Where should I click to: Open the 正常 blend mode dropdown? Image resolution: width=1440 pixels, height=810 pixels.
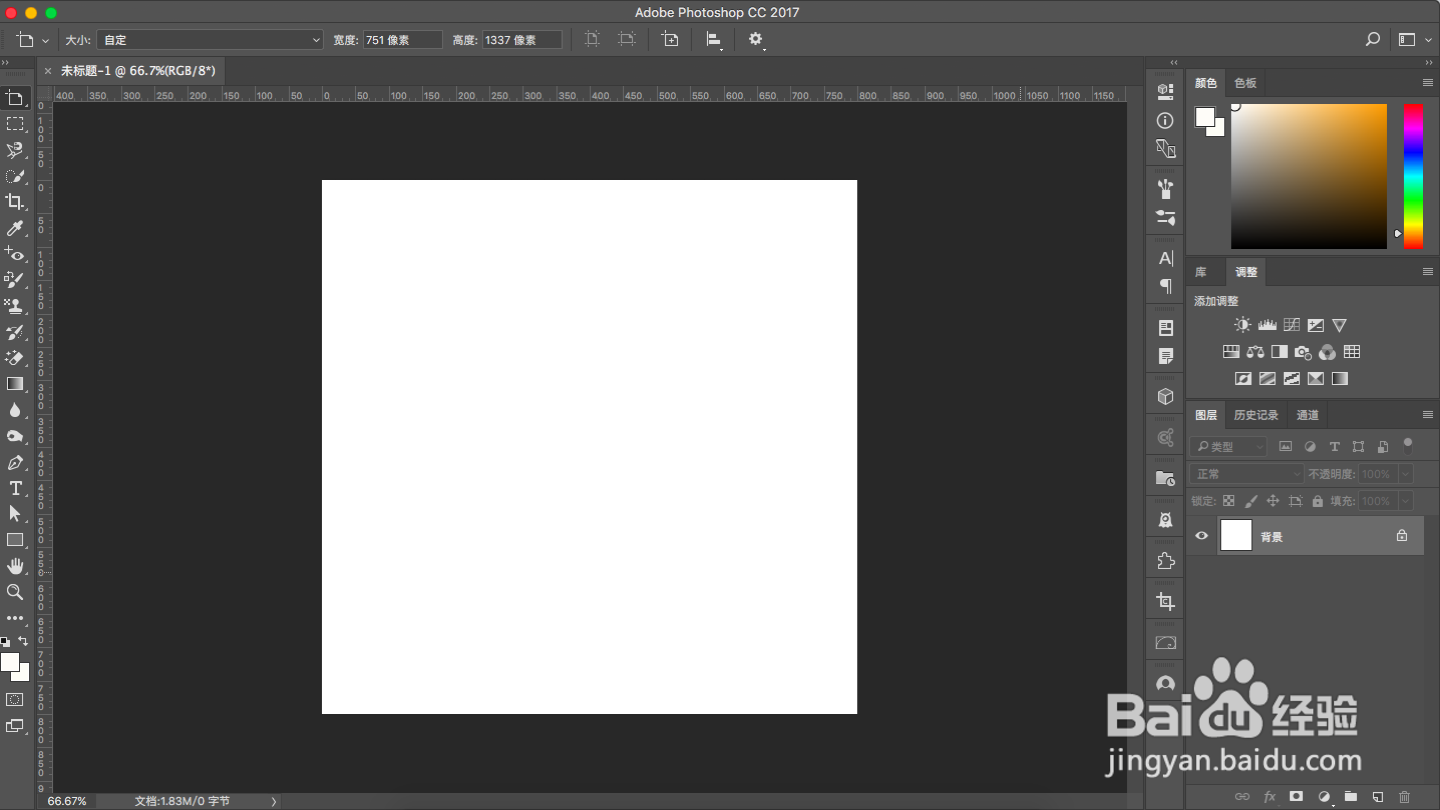click(1247, 474)
